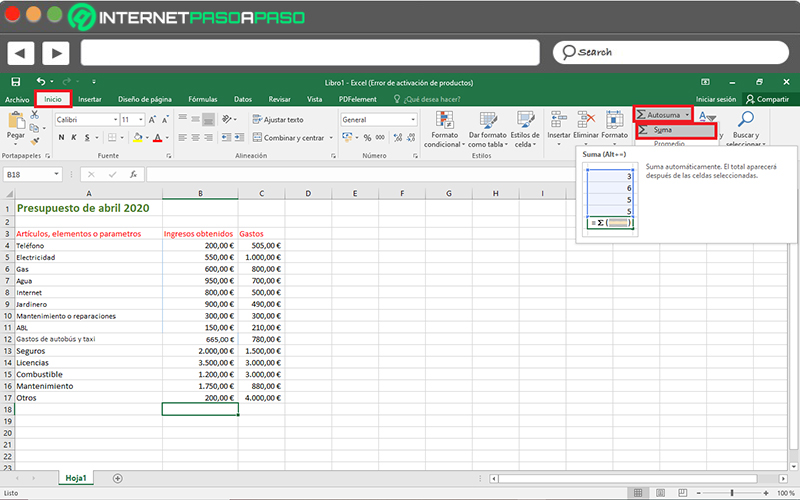Click the Borders icon
Screen dimensions: 800x500
[112, 138]
